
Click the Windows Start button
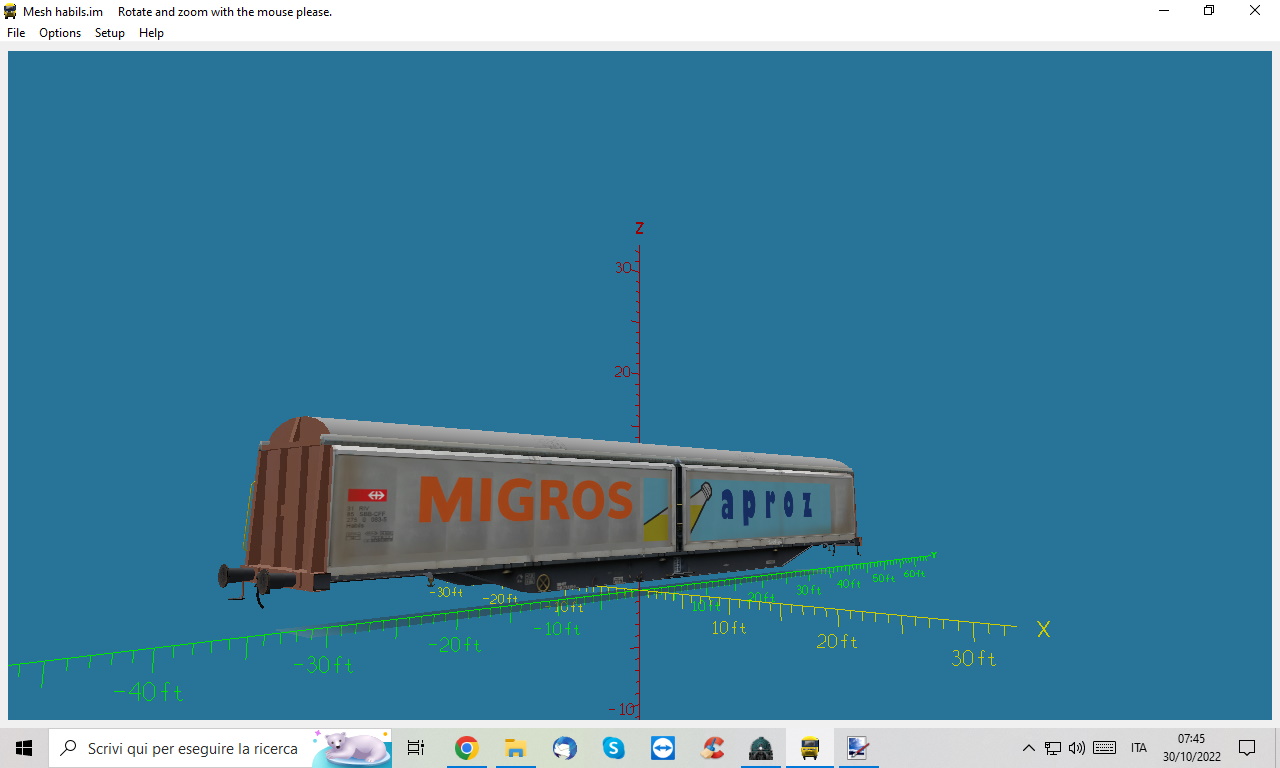24,748
